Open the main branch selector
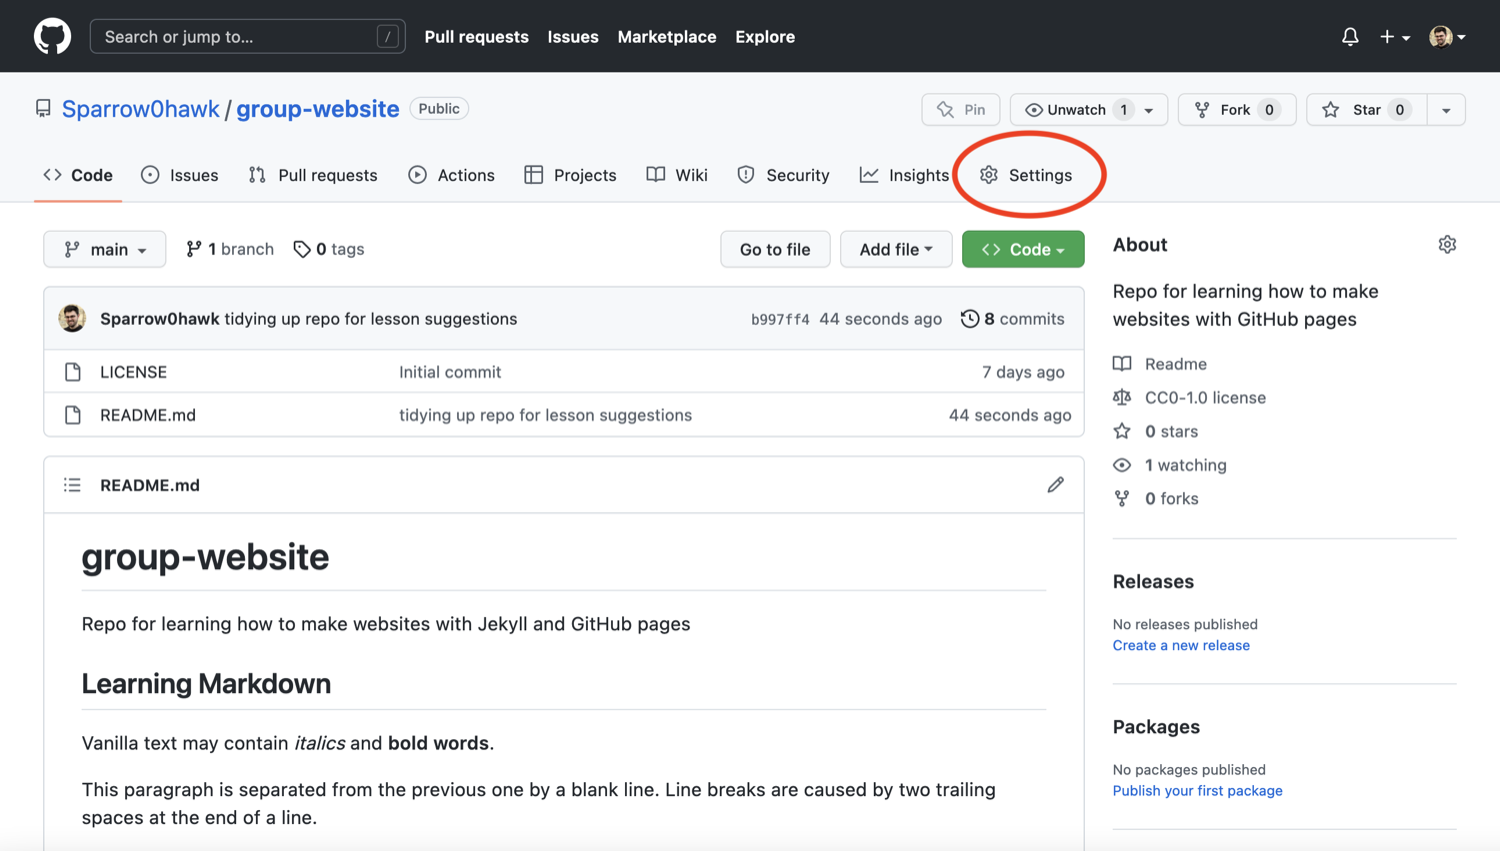 [105, 249]
